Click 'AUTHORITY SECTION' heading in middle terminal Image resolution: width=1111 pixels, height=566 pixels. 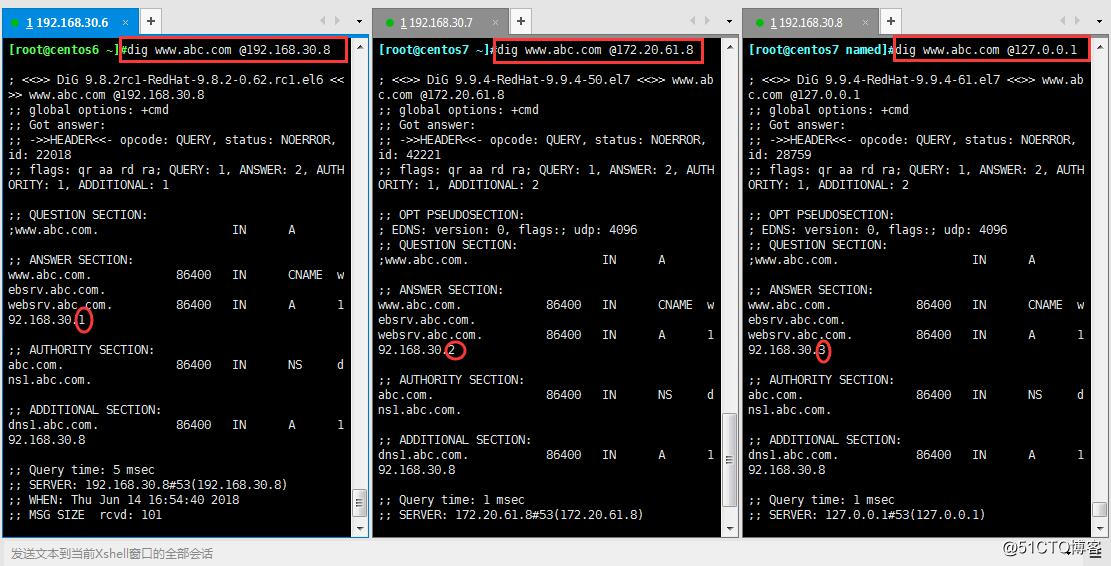coord(451,380)
